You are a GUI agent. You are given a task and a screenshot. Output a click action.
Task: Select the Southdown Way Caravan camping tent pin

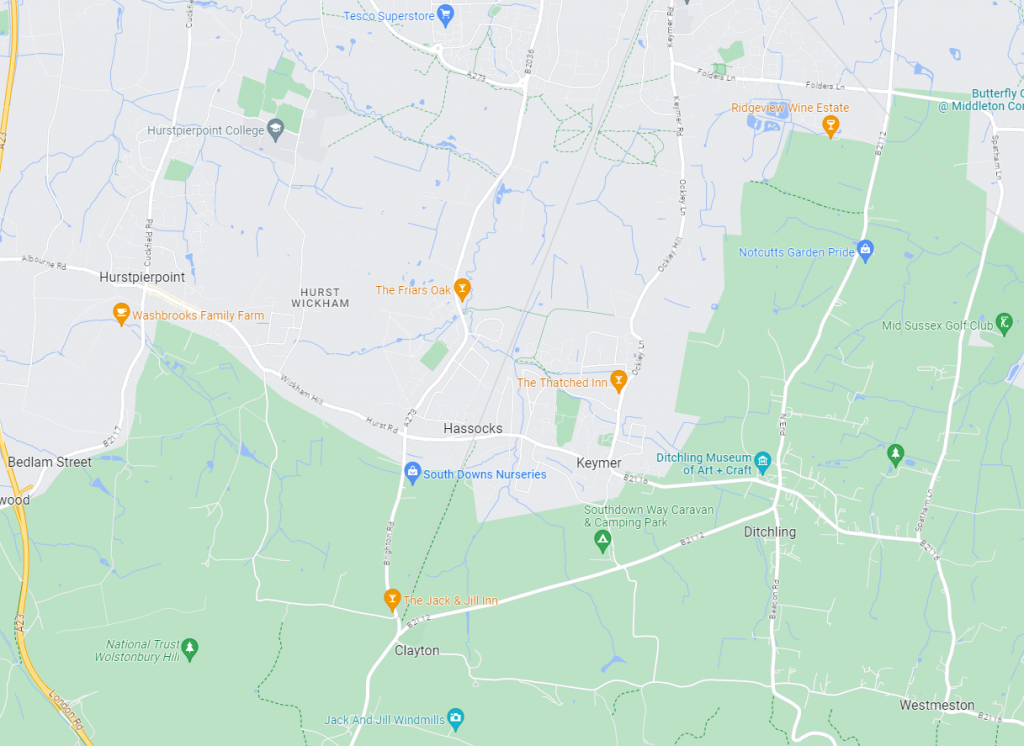coord(603,542)
